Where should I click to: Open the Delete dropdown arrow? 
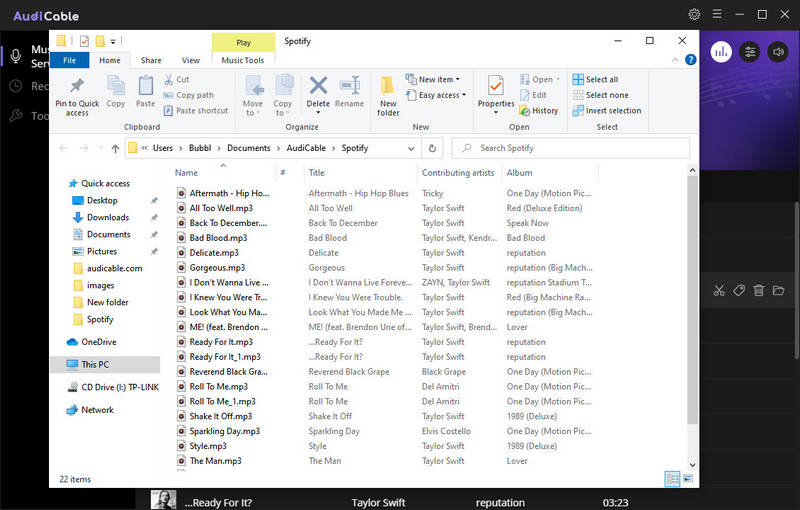[318, 113]
